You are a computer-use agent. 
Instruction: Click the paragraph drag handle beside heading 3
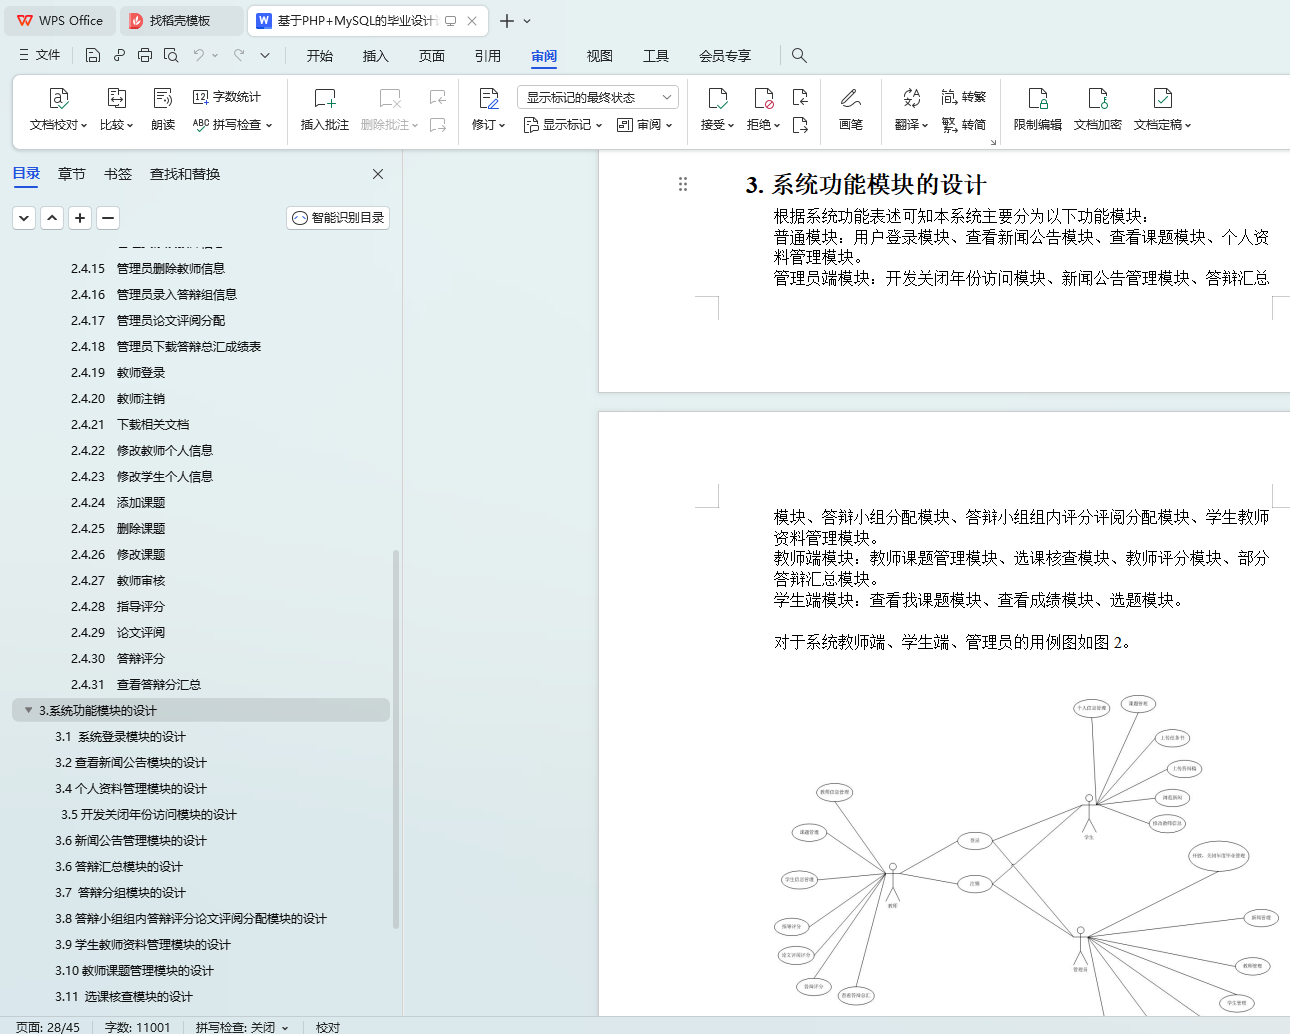pos(683,184)
